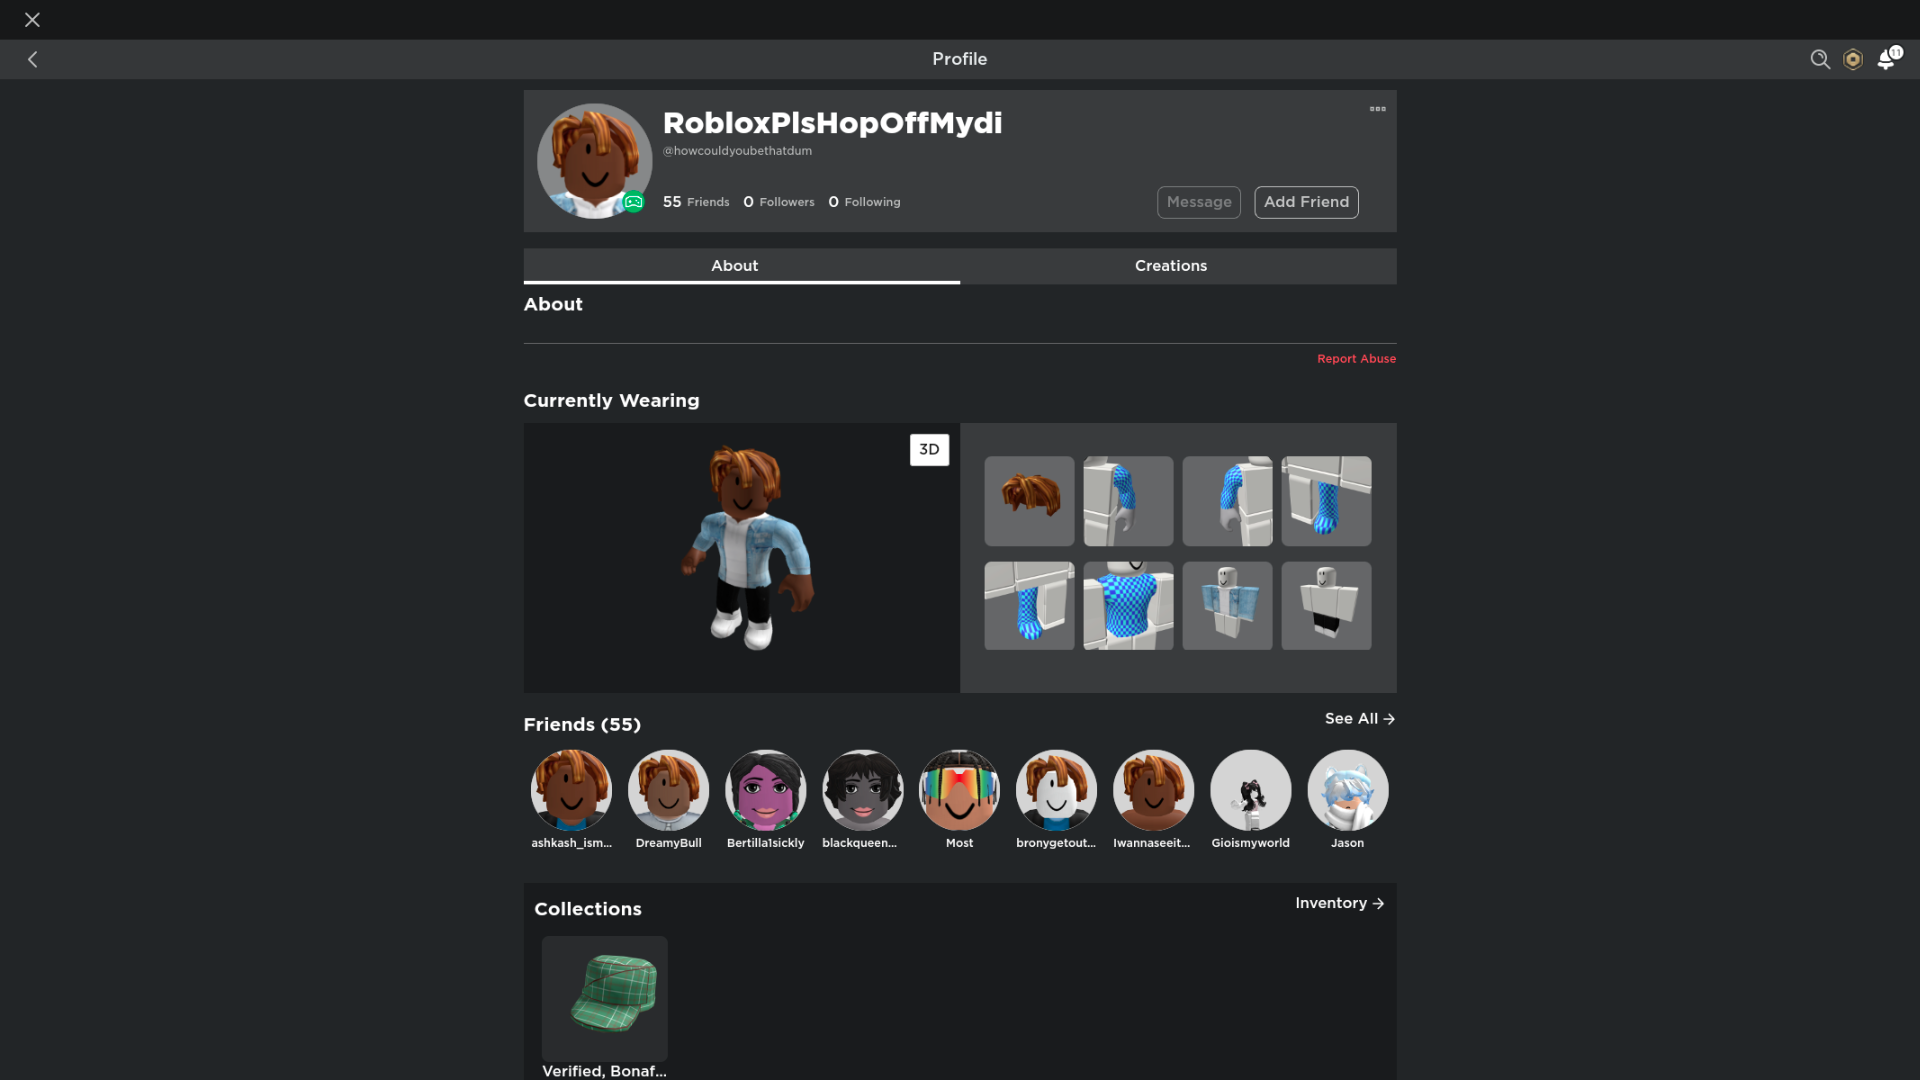This screenshot has height=1080, width=1920.
Task: Close the window with the X icon
Action: click(x=32, y=20)
